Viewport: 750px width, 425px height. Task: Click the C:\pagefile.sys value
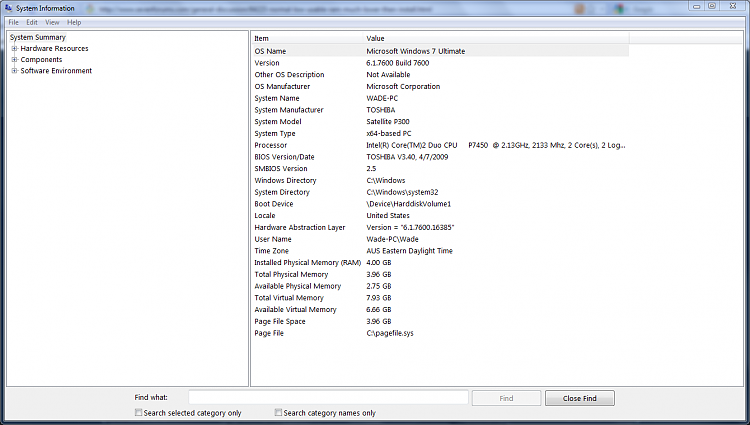[390, 333]
